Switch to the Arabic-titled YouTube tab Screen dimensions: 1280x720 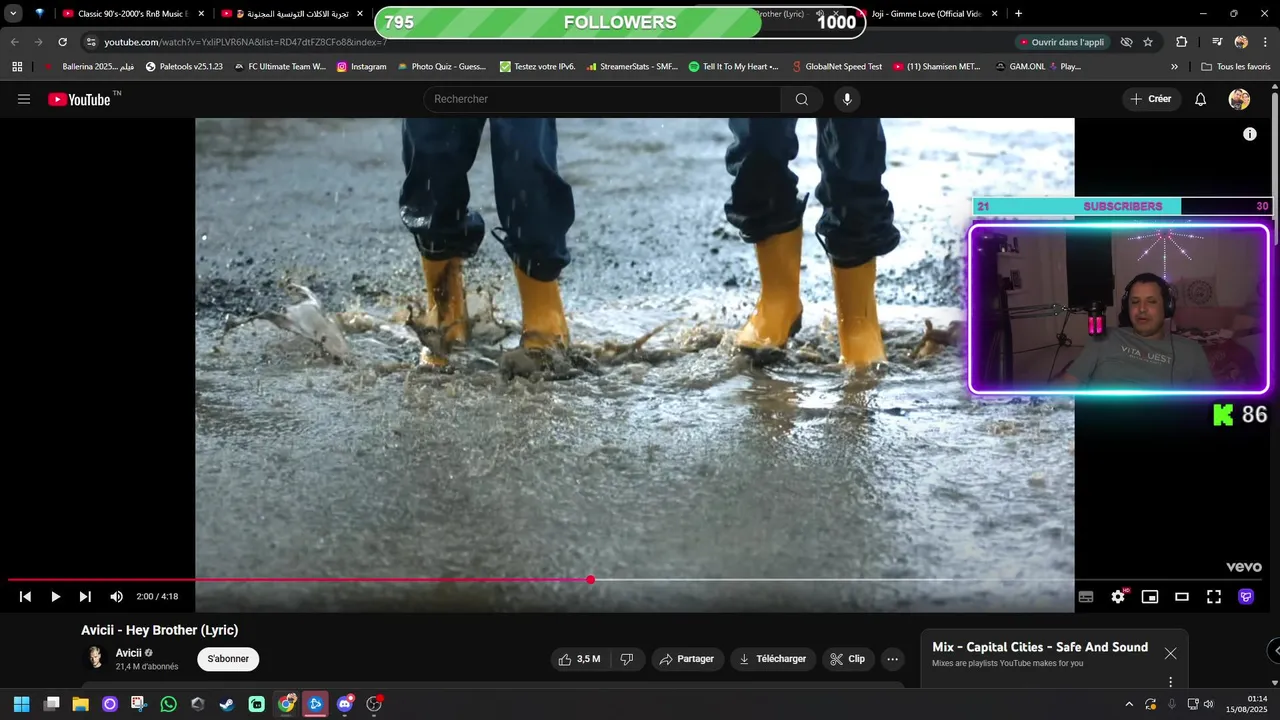[292, 14]
